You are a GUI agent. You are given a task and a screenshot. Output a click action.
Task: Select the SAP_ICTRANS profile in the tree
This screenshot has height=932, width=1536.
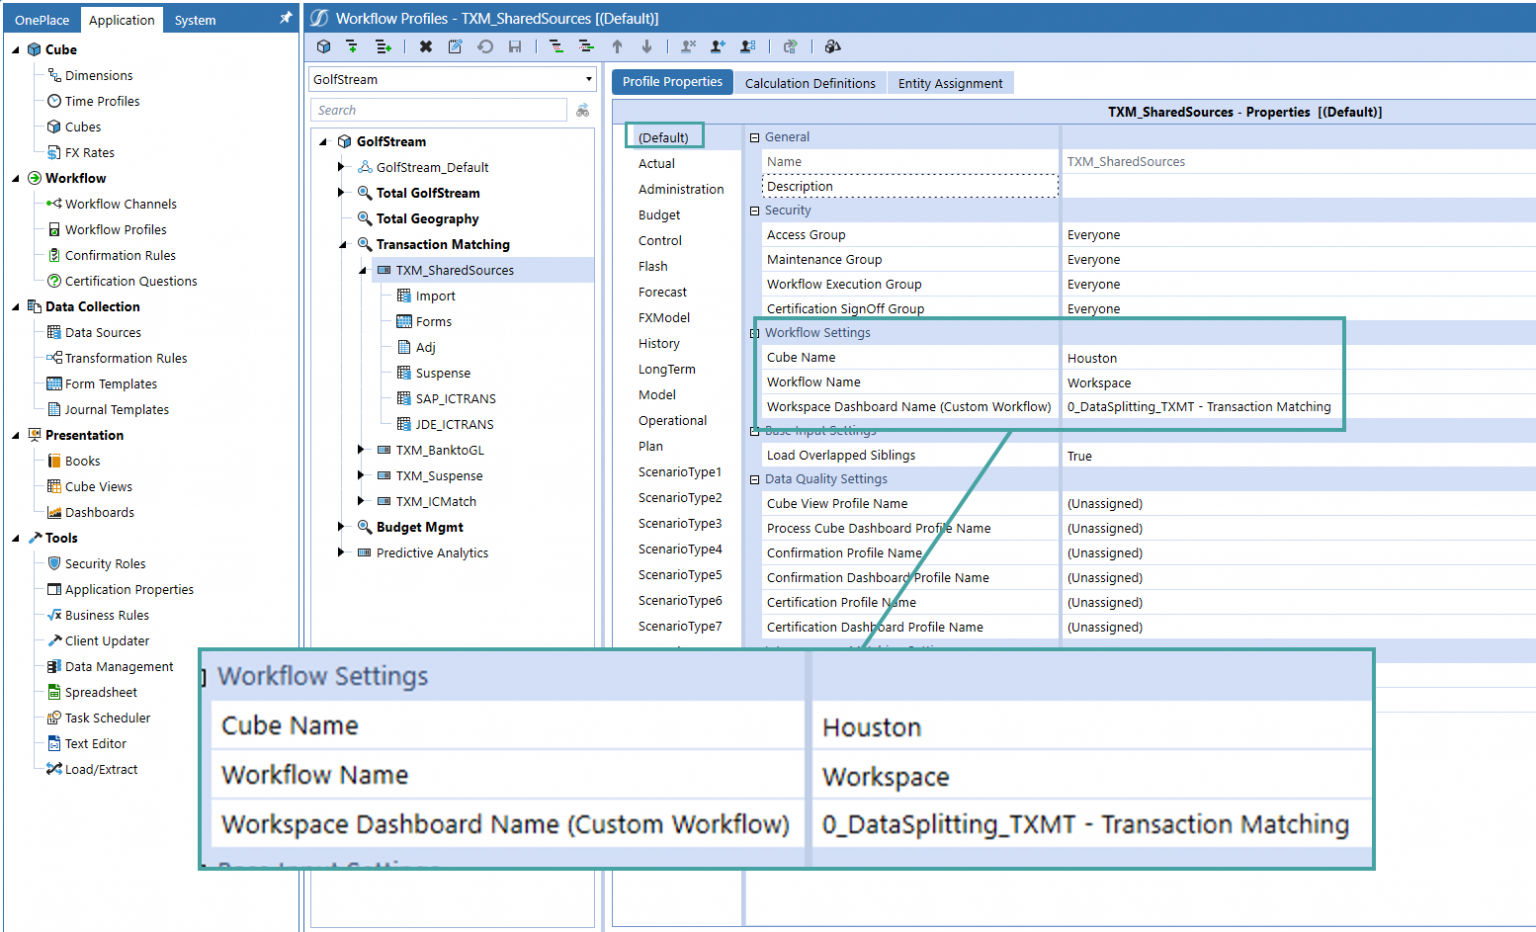tap(456, 398)
